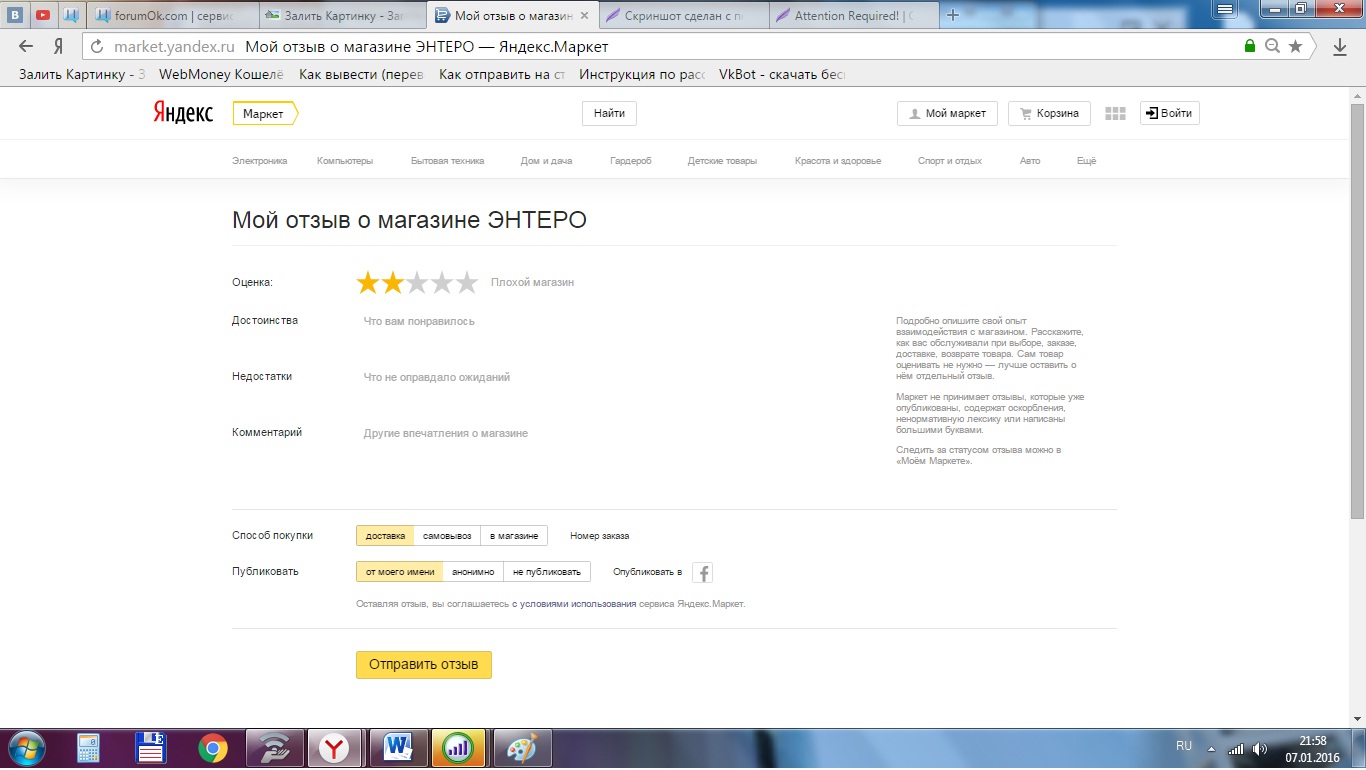The width and height of the screenshot is (1366, 770).
Task: Select 'в магазине' purchase method
Action: pyautogui.click(x=514, y=536)
